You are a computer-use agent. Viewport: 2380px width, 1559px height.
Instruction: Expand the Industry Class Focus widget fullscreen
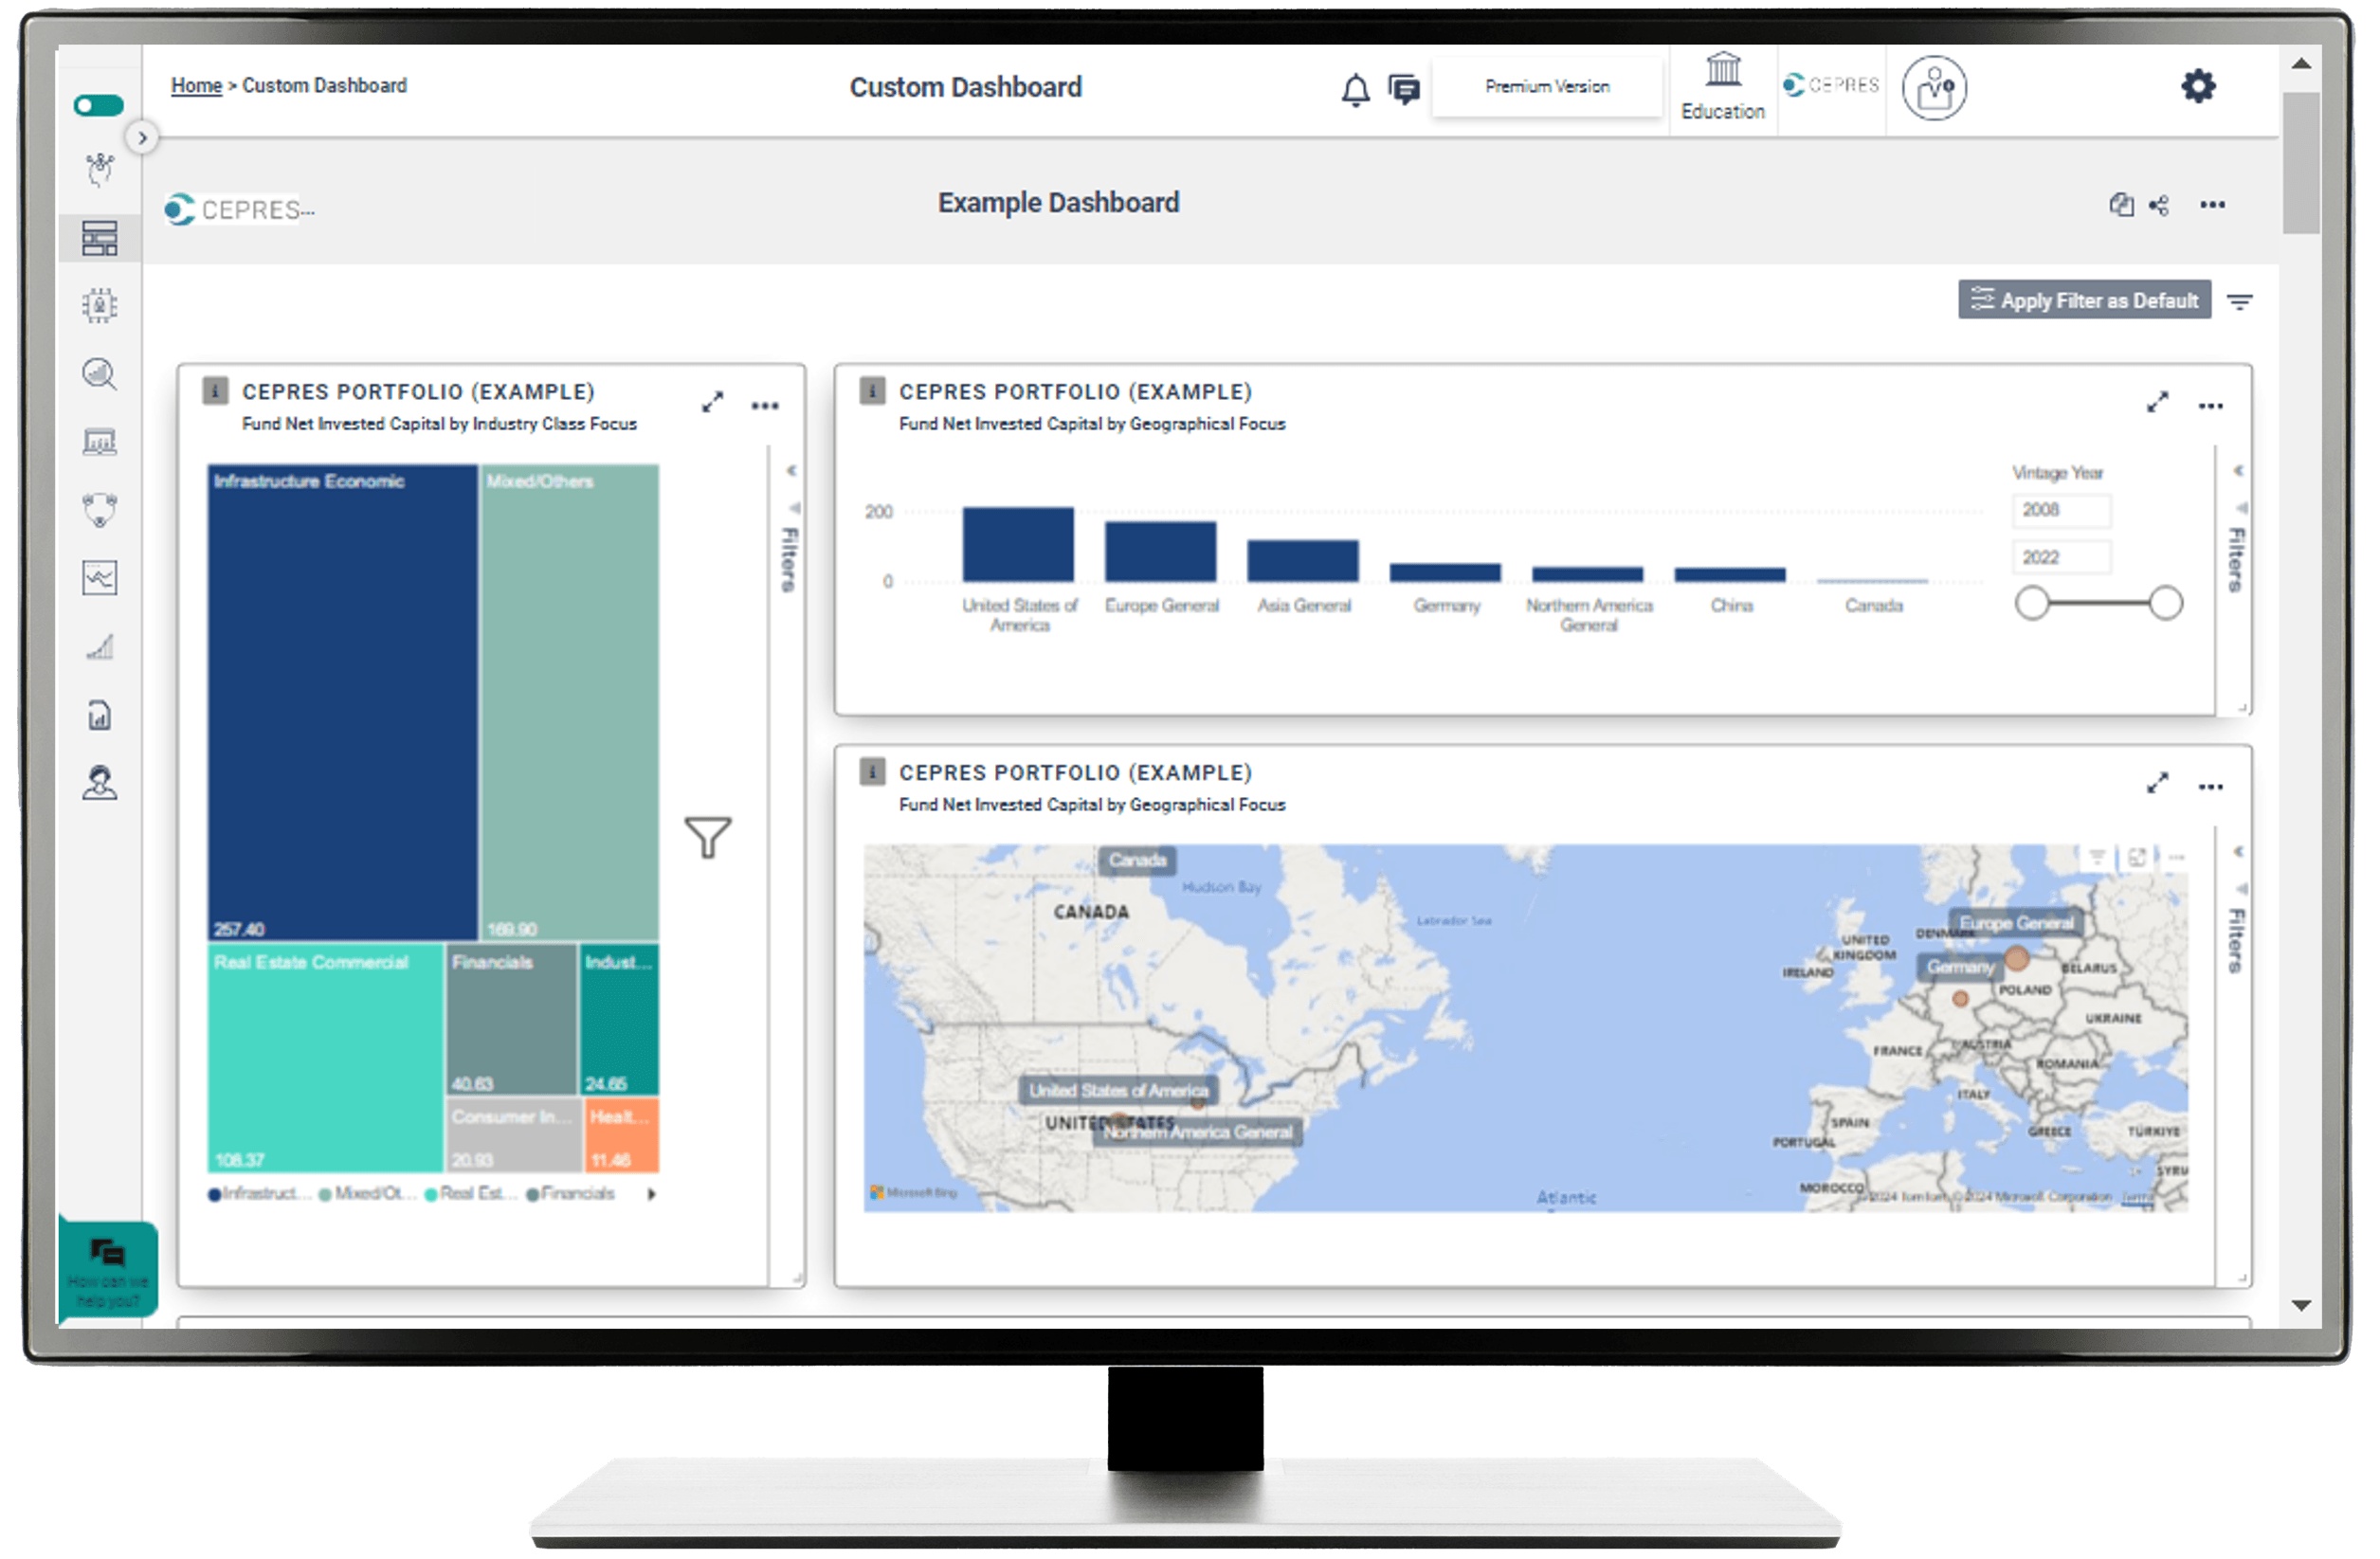point(713,403)
